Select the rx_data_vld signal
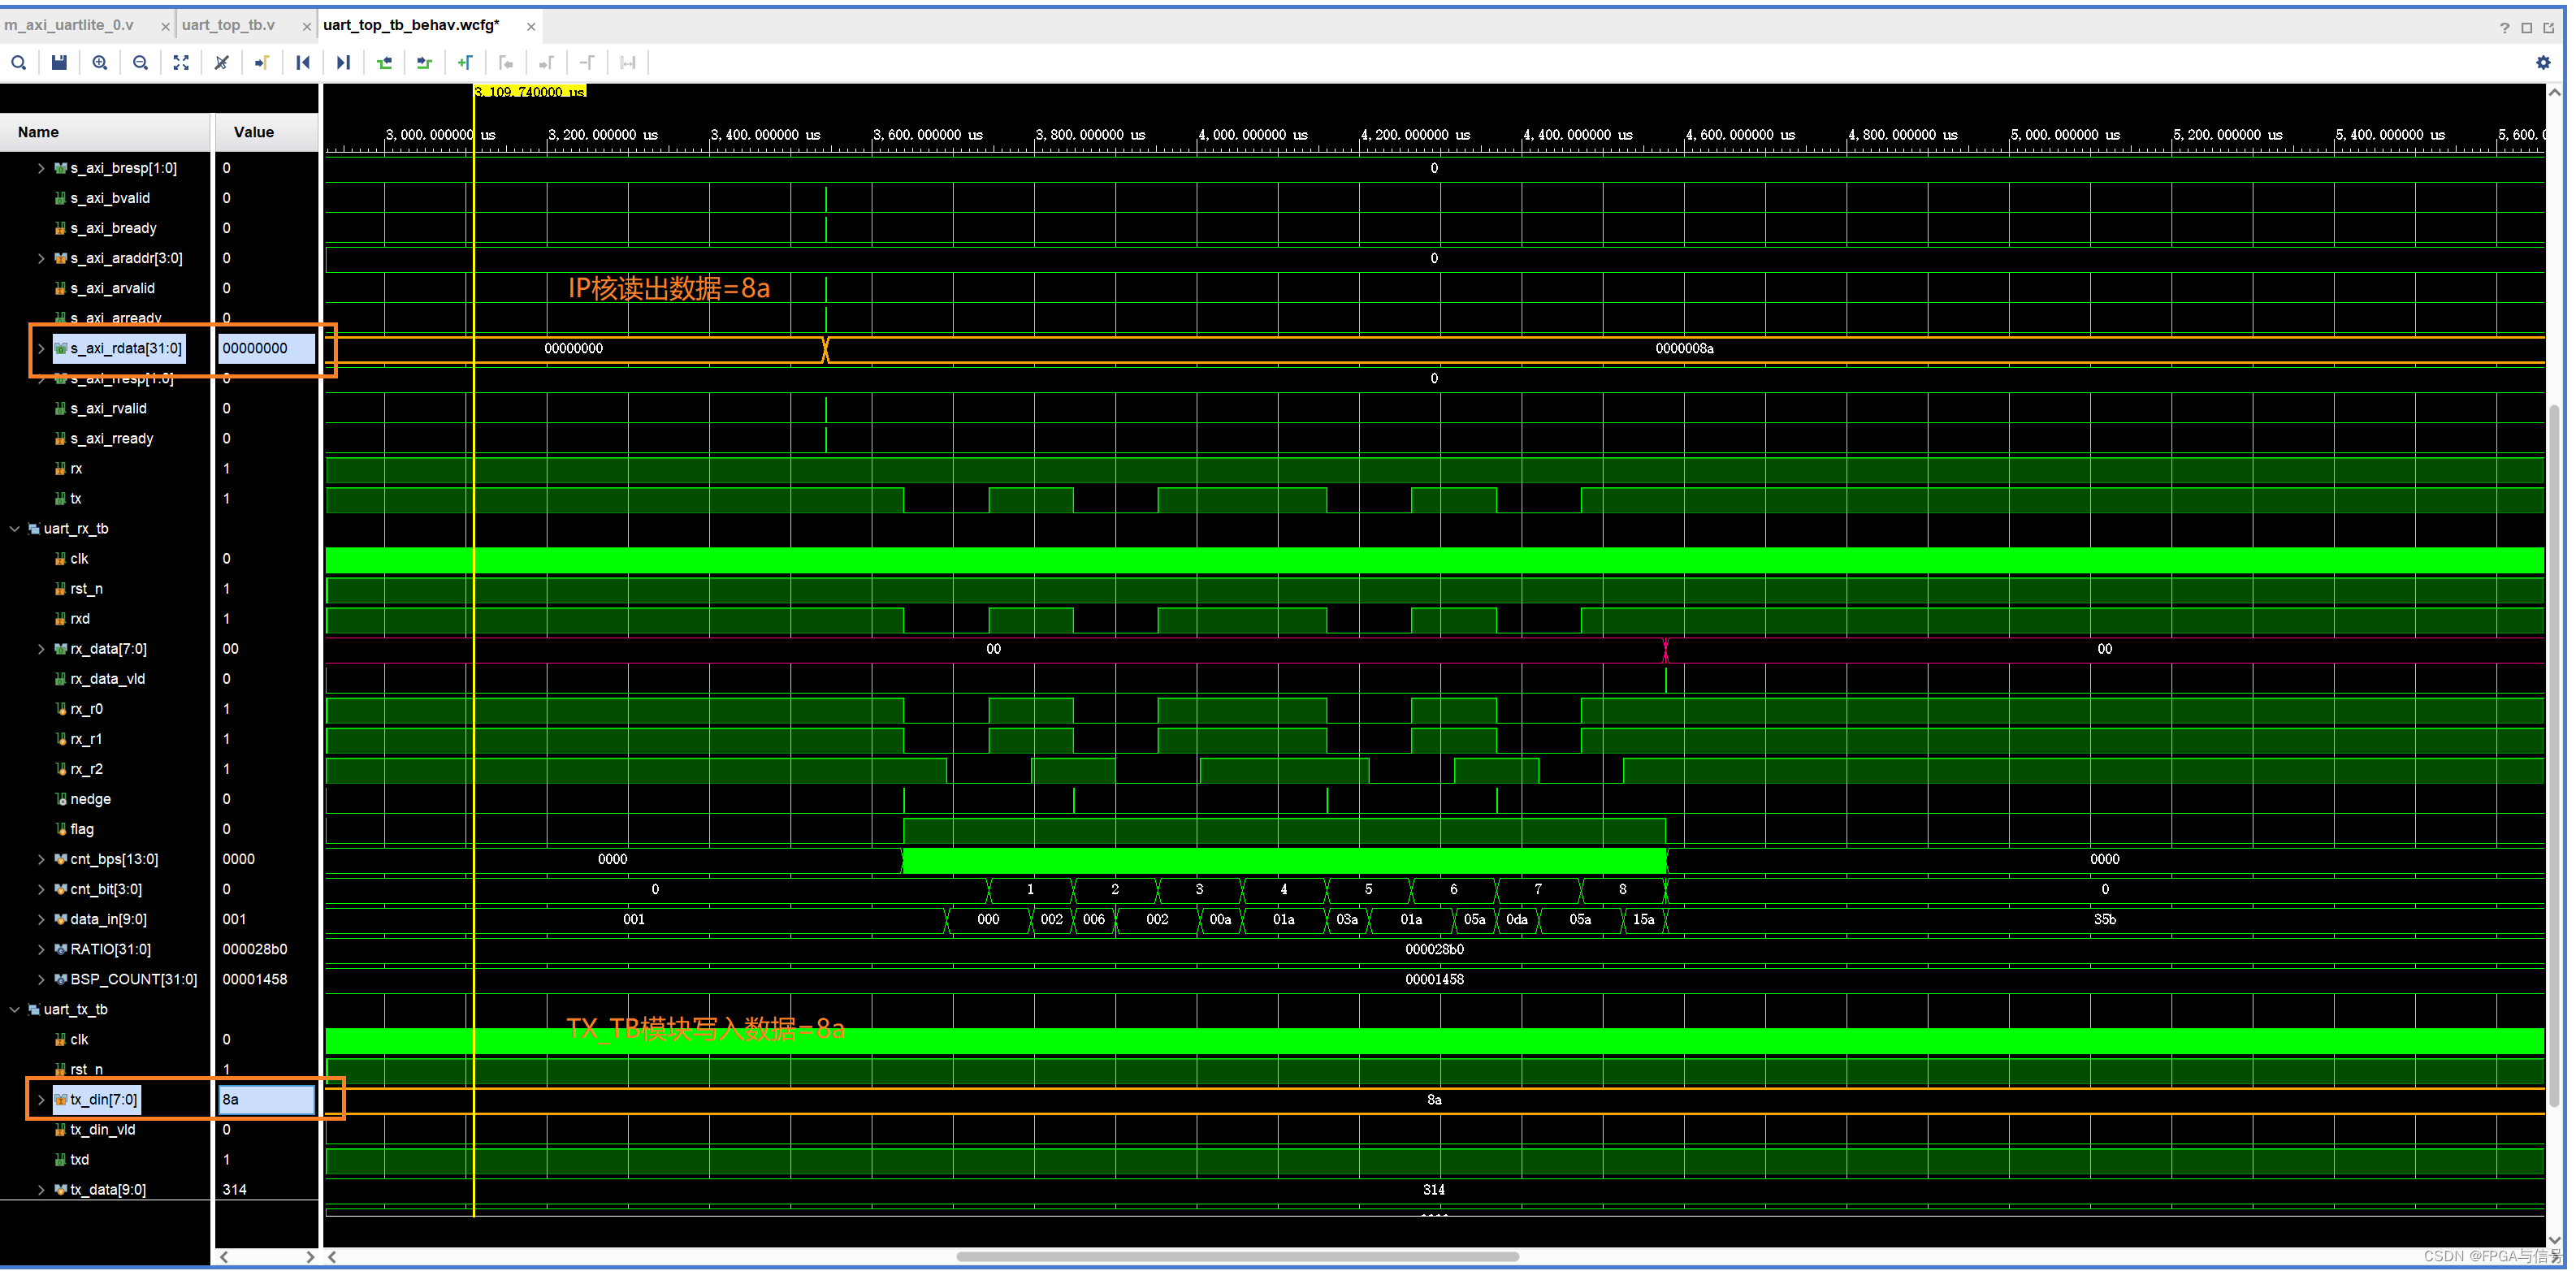This screenshot has height=1271, width=2576. click(107, 679)
